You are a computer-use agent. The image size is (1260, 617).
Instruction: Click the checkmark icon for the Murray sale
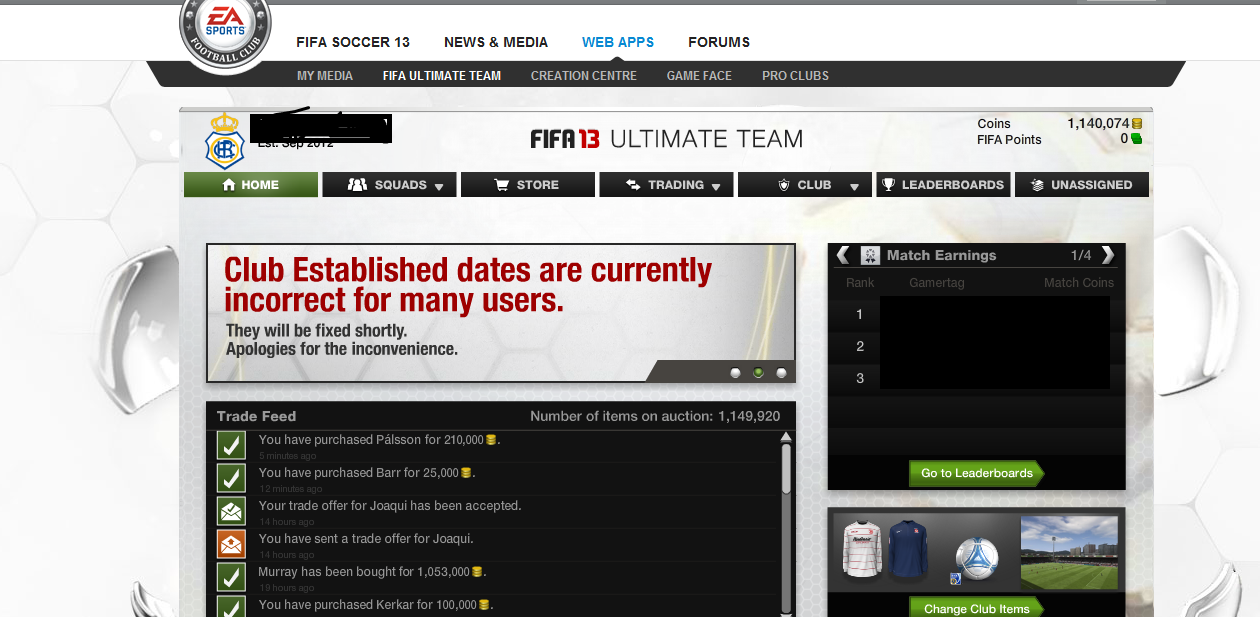(231, 578)
